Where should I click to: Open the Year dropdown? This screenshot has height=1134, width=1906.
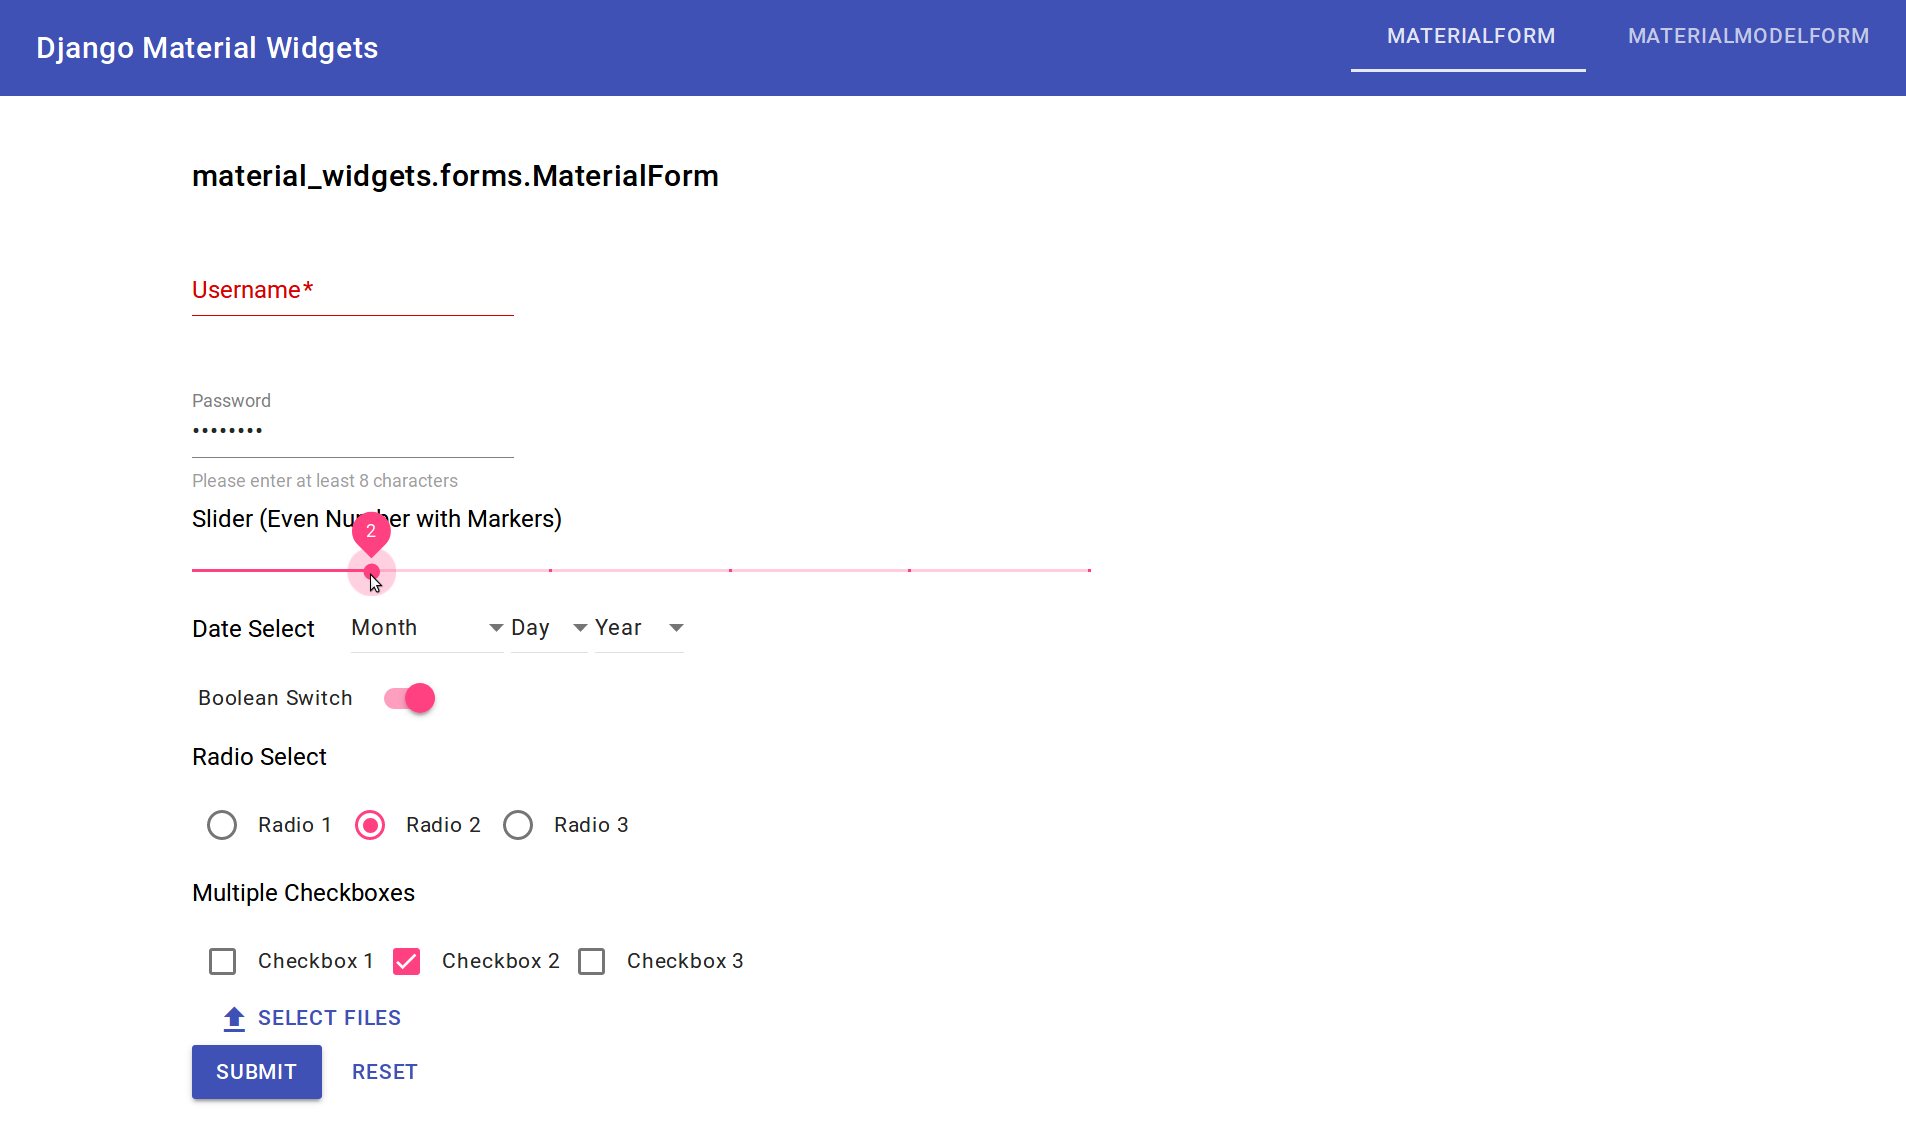[x=639, y=628]
